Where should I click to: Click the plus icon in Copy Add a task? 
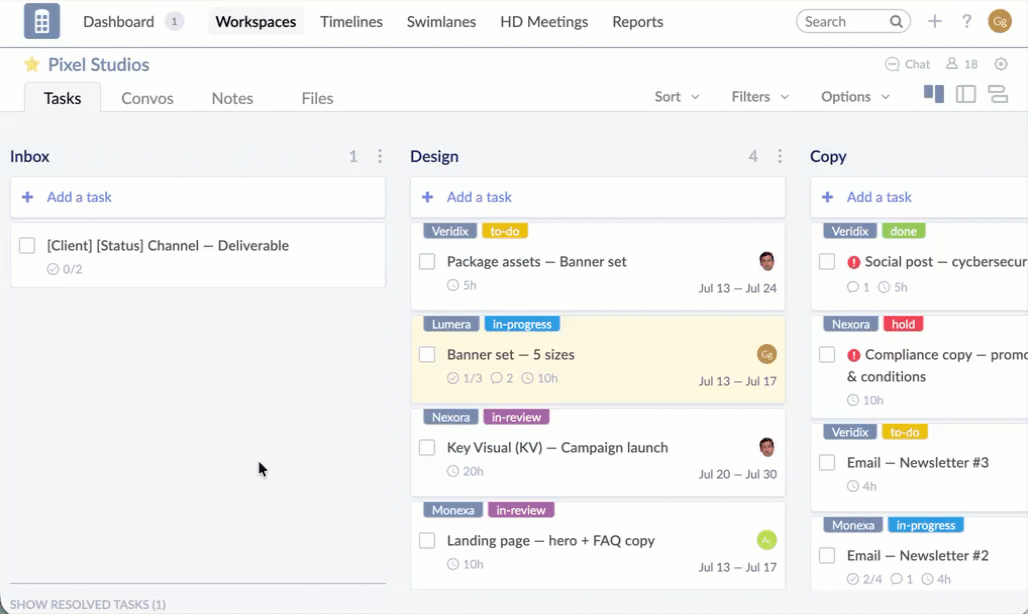(x=827, y=197)
